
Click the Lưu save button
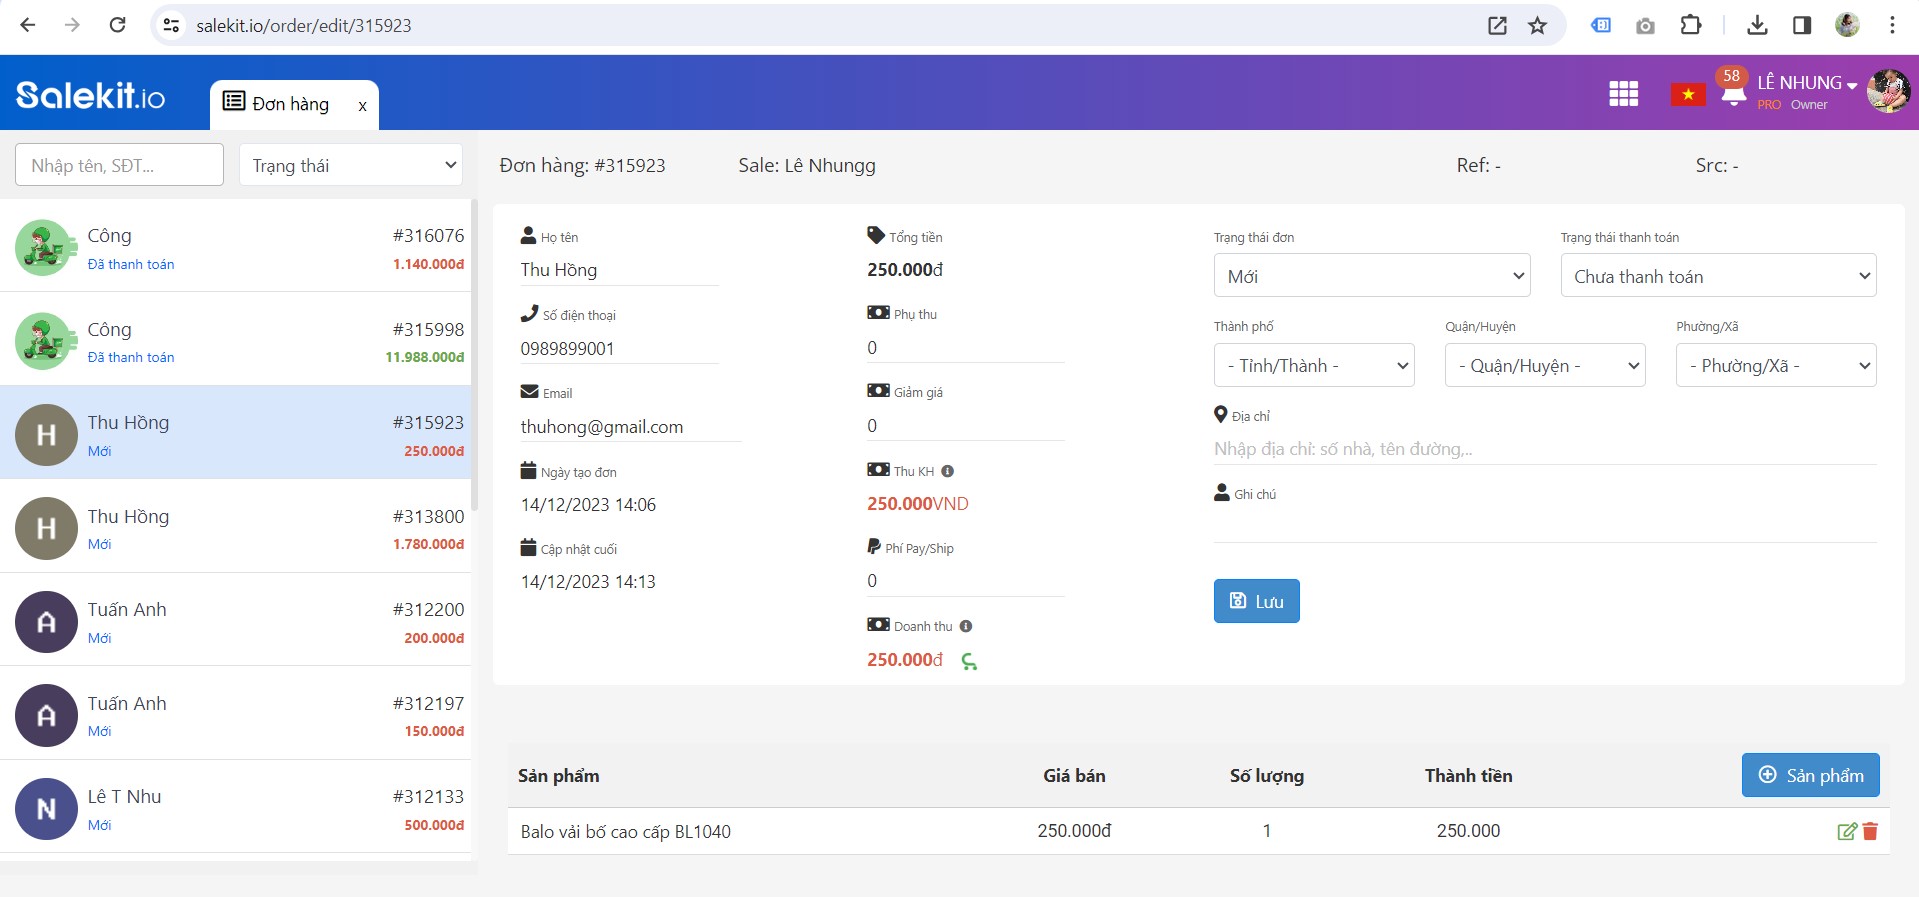pyautogui.click(x=1256, y=601)
